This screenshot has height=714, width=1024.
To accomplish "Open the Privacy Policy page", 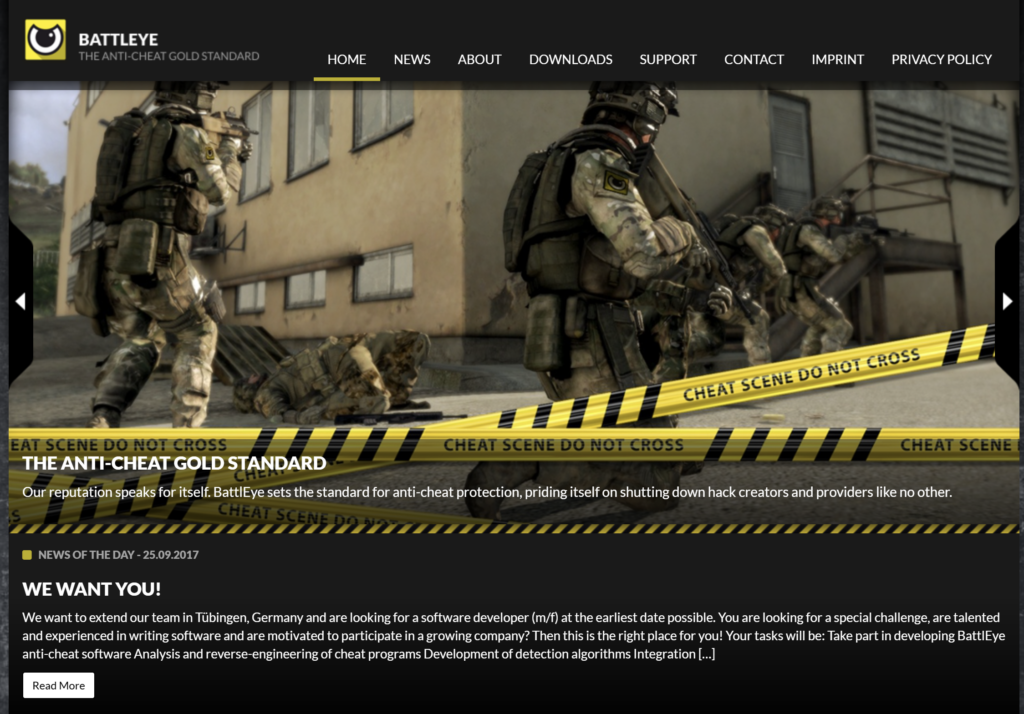I will click(941, 59).
